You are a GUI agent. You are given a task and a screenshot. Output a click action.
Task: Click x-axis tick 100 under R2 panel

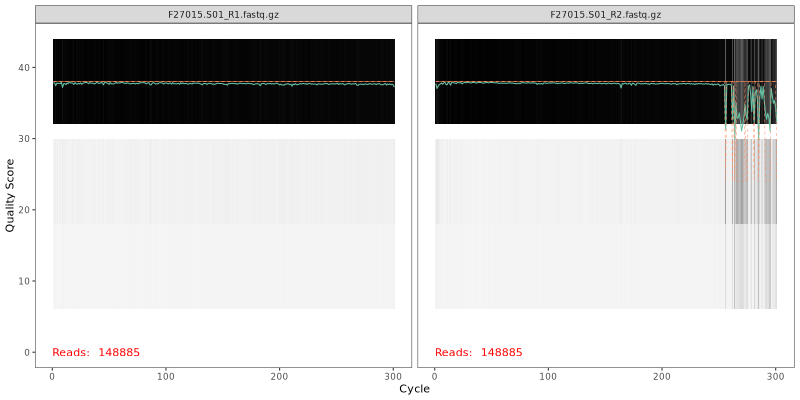(548, 376)
